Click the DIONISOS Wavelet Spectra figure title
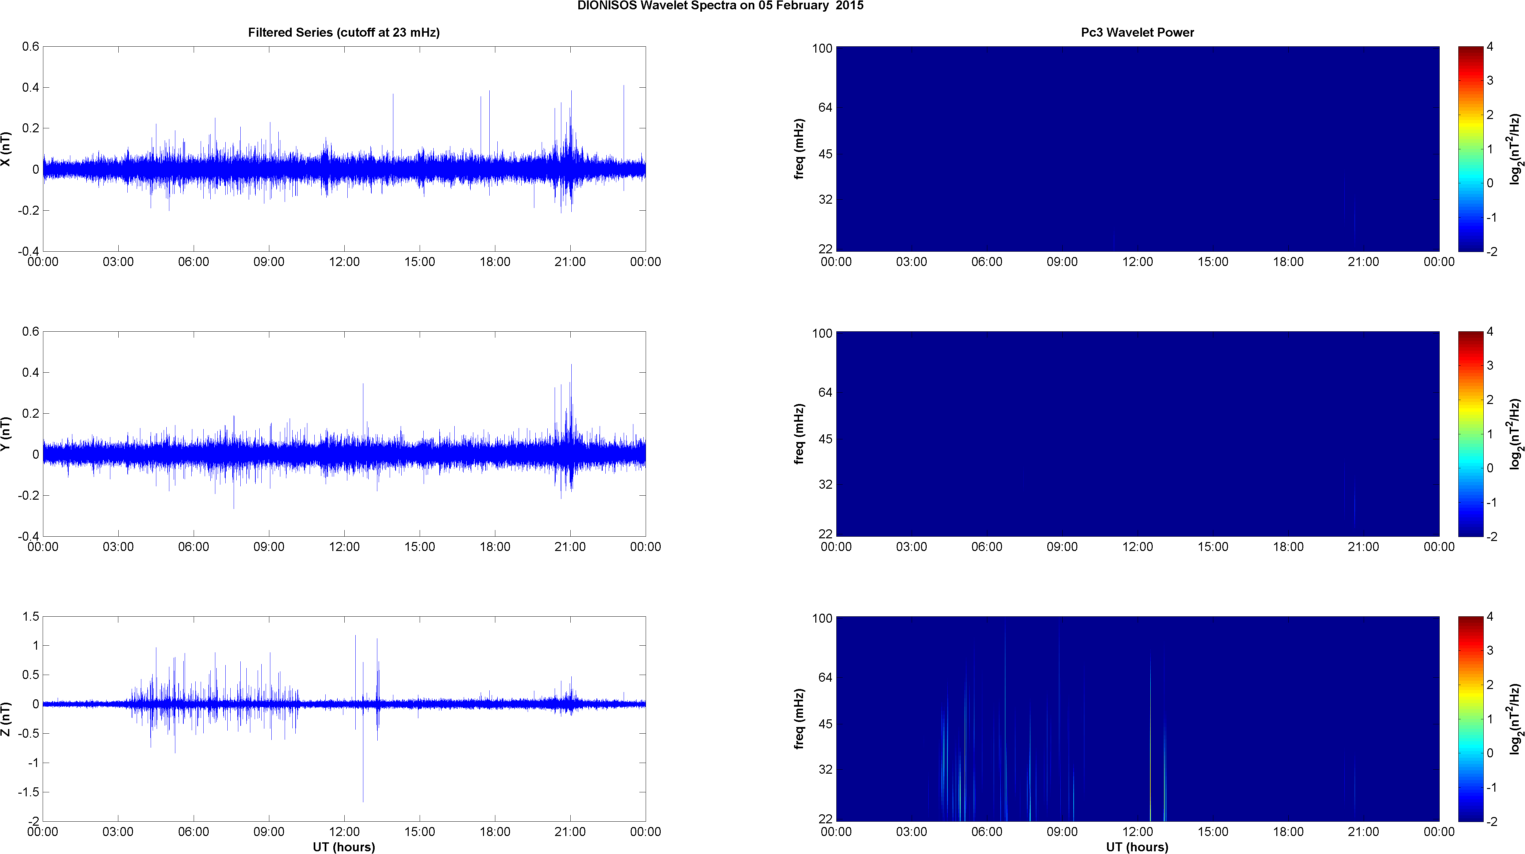 [720, 6]
